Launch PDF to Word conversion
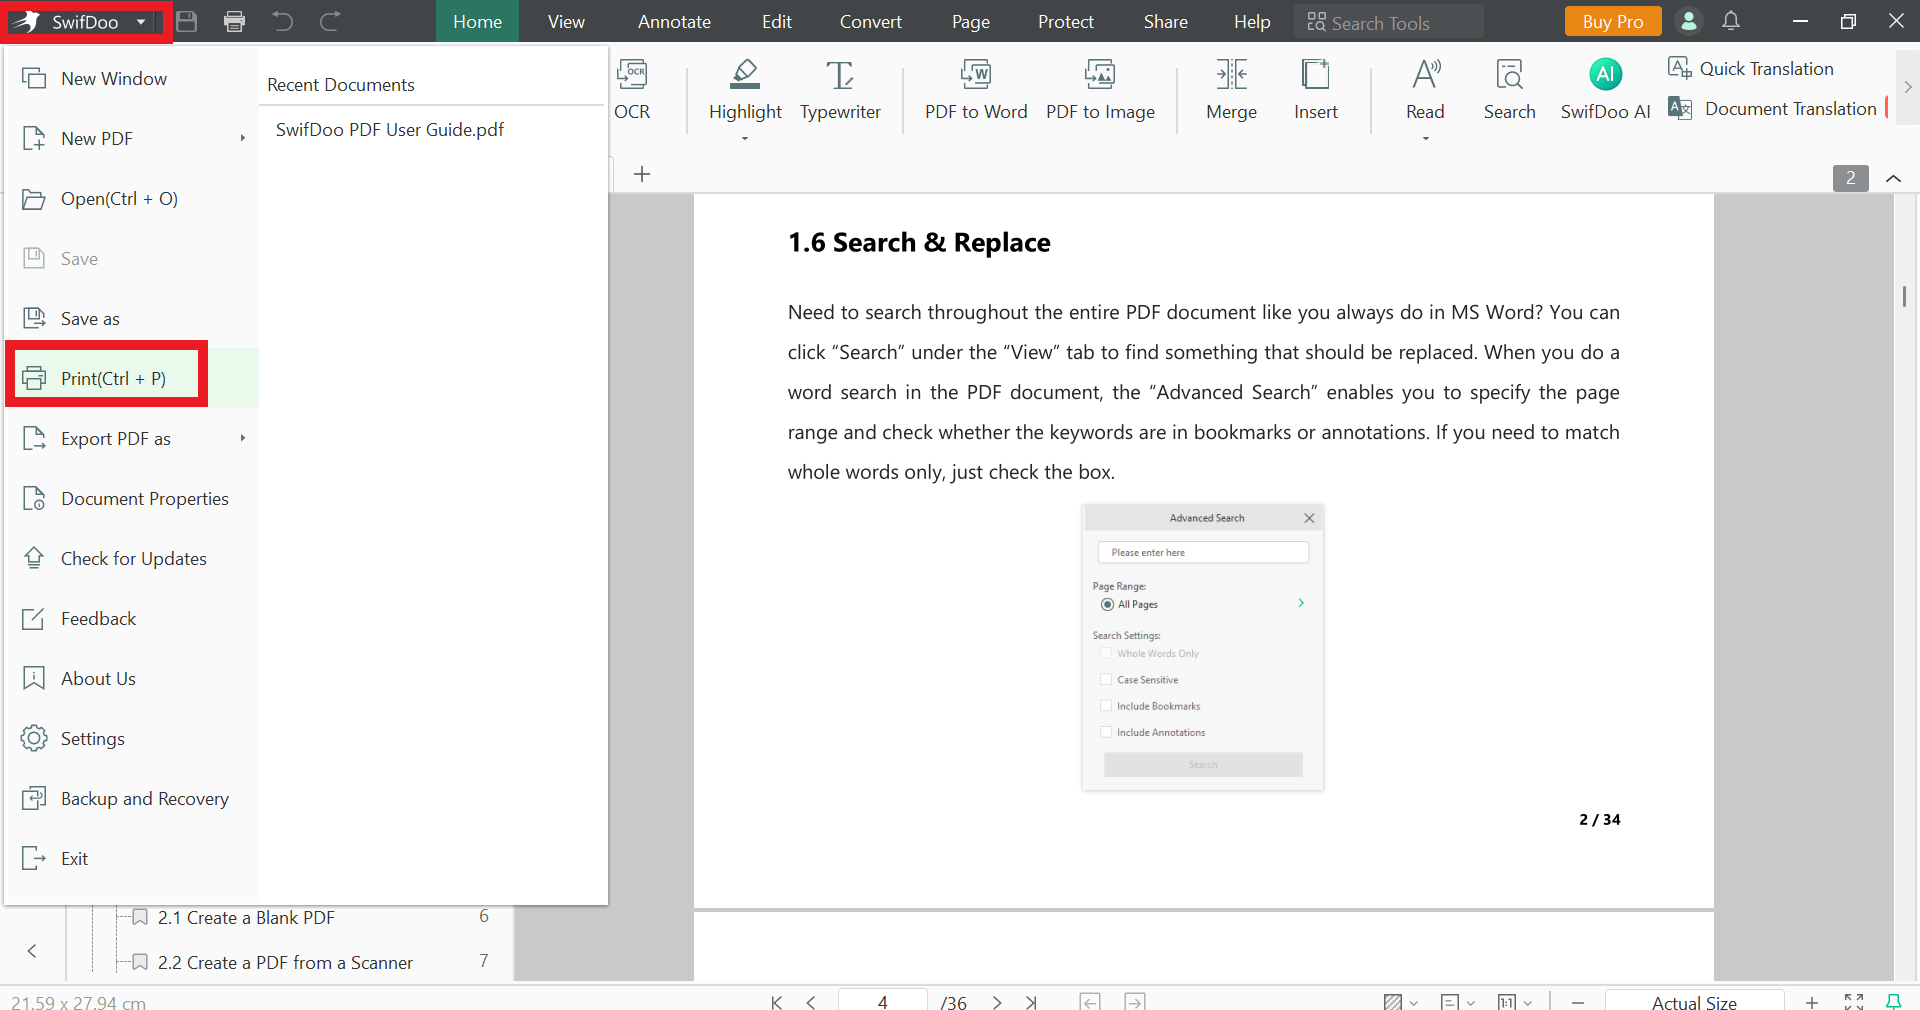The width and height of the screenshot is (1920, 1010). pos(976,90)
